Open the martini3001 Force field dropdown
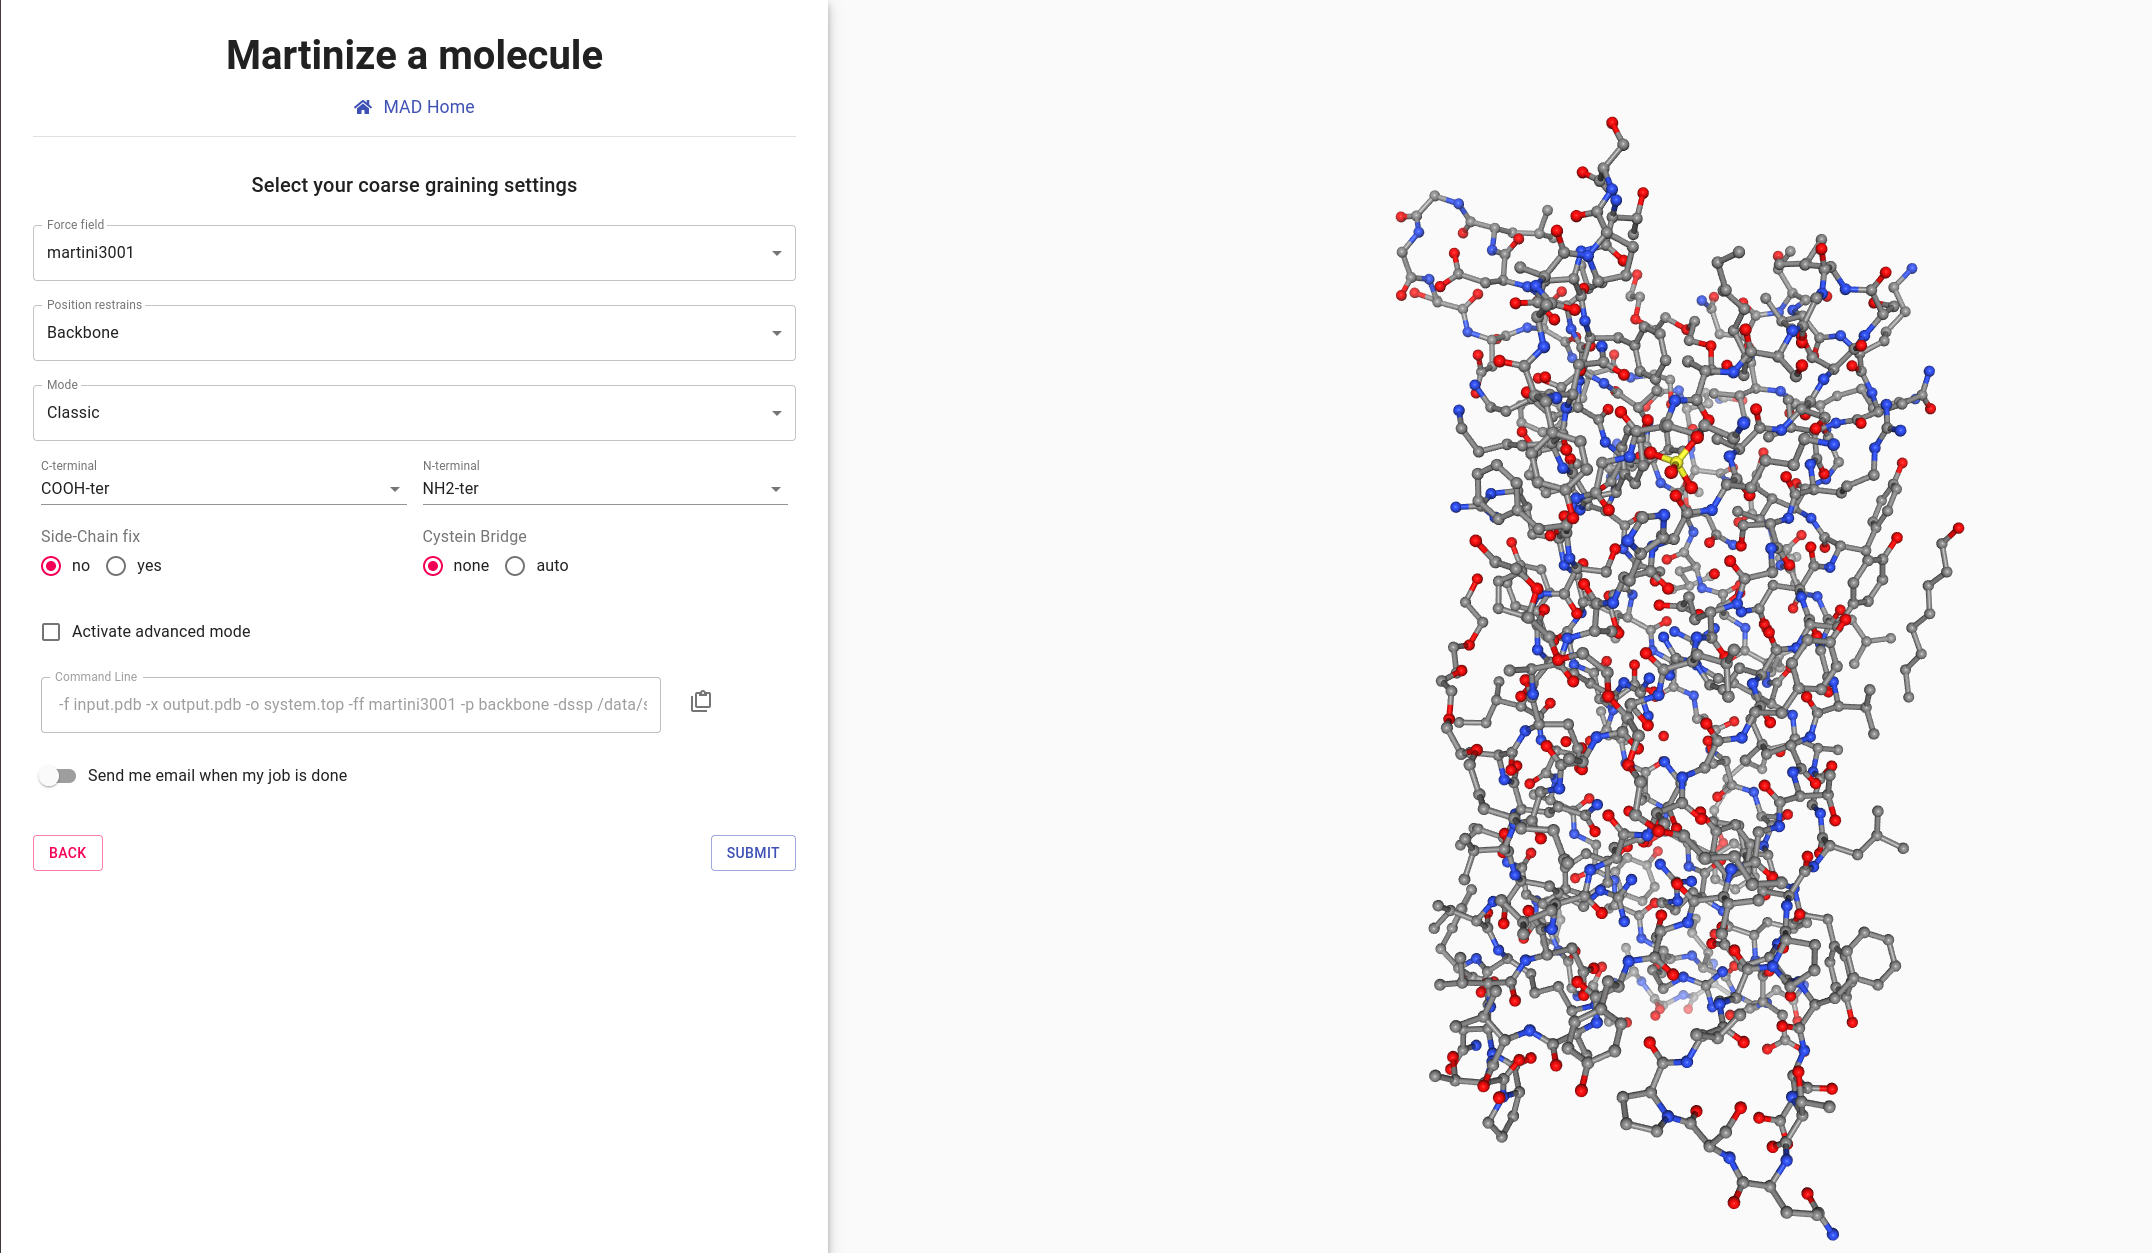2152x1253 pixels. coord(414,253)
